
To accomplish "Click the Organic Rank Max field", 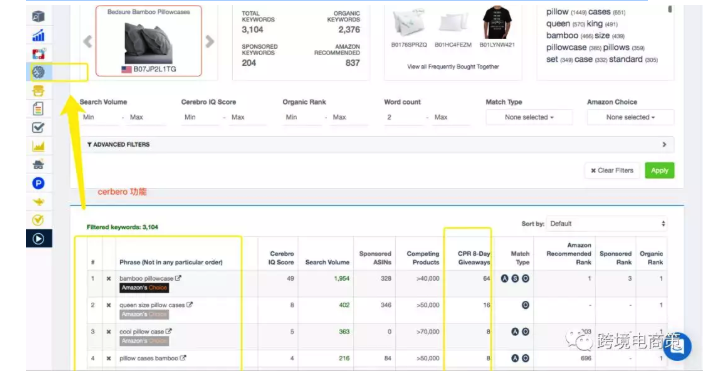I will (349, 117).
